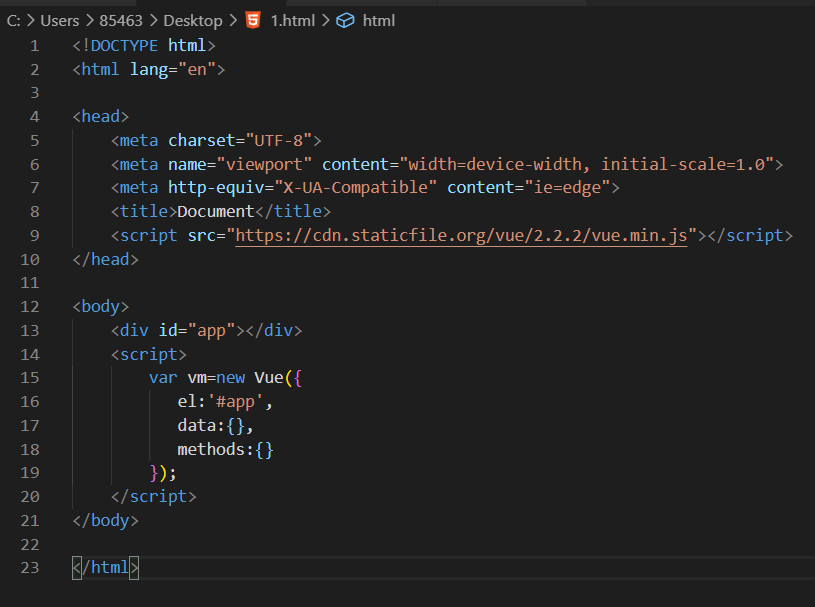815x607 pixels.
Task: Click the "UTF-8" charset value
Action: pos(279,140)
